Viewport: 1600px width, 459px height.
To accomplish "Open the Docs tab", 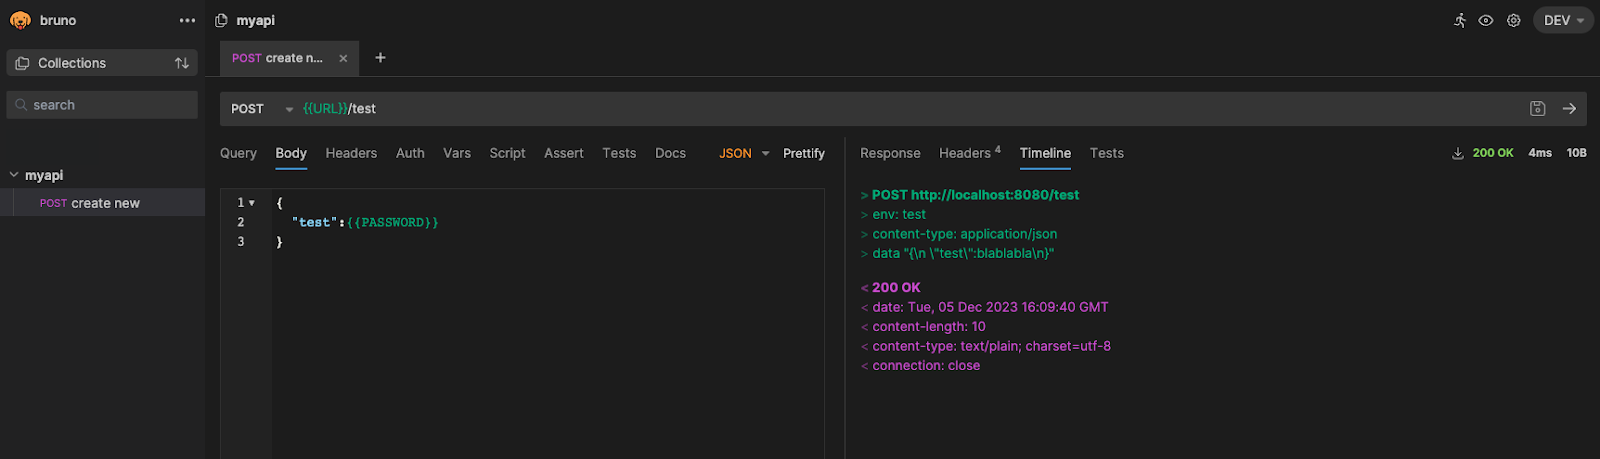I will [670, 153].
